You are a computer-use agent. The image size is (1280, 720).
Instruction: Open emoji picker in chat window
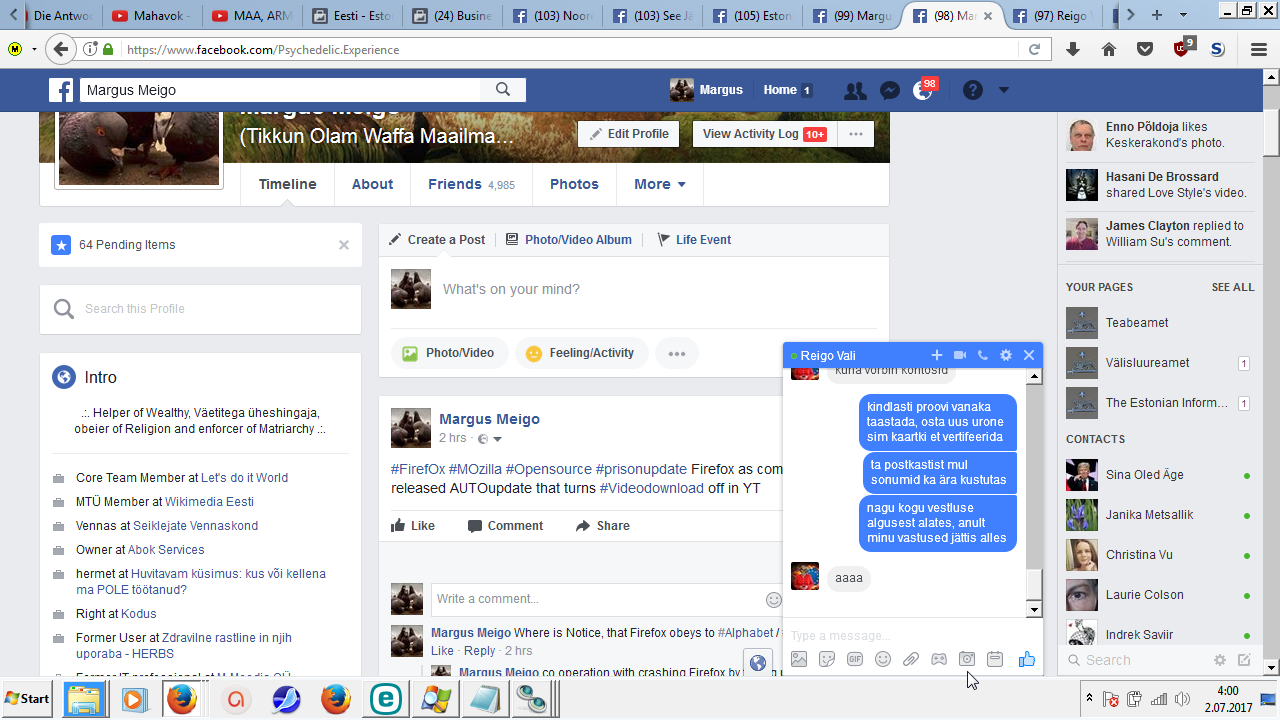pyautogui.click(x=883, y=659)
